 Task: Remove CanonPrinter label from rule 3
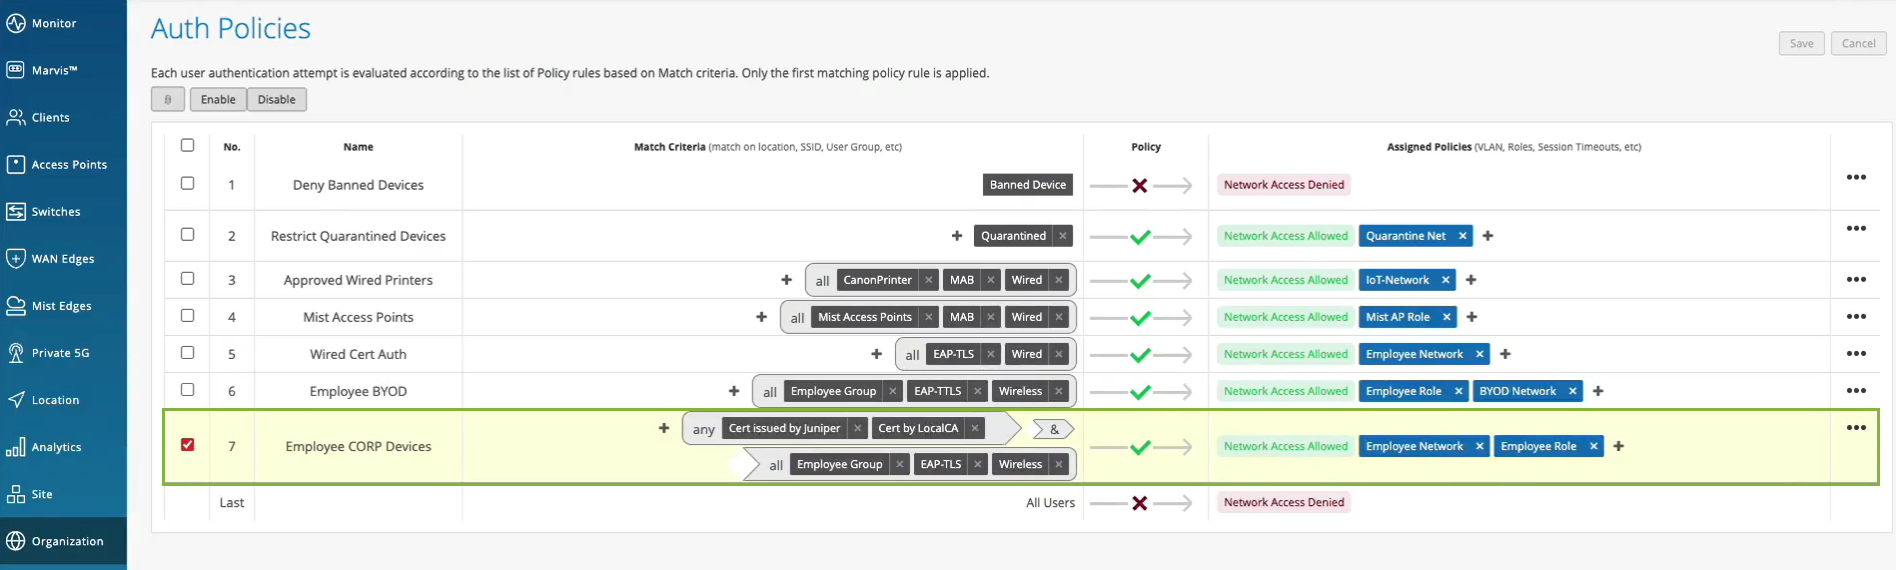(929, 280)
